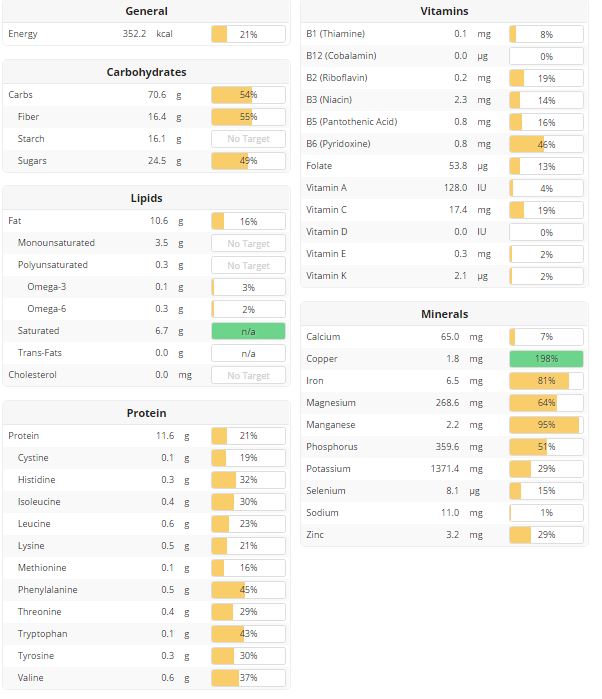Select the Vitamin C nutrient label
The image size is (602, 699).
click(326, 210)
